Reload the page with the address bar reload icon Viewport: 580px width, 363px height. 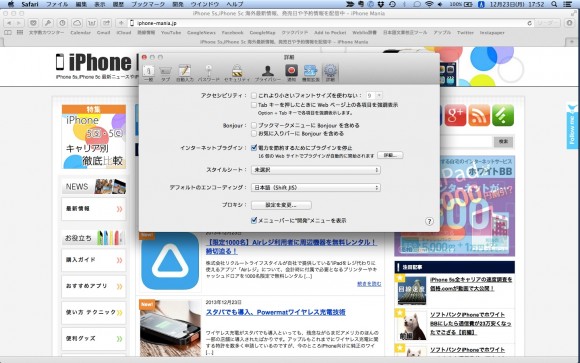[x=530, y=23]
